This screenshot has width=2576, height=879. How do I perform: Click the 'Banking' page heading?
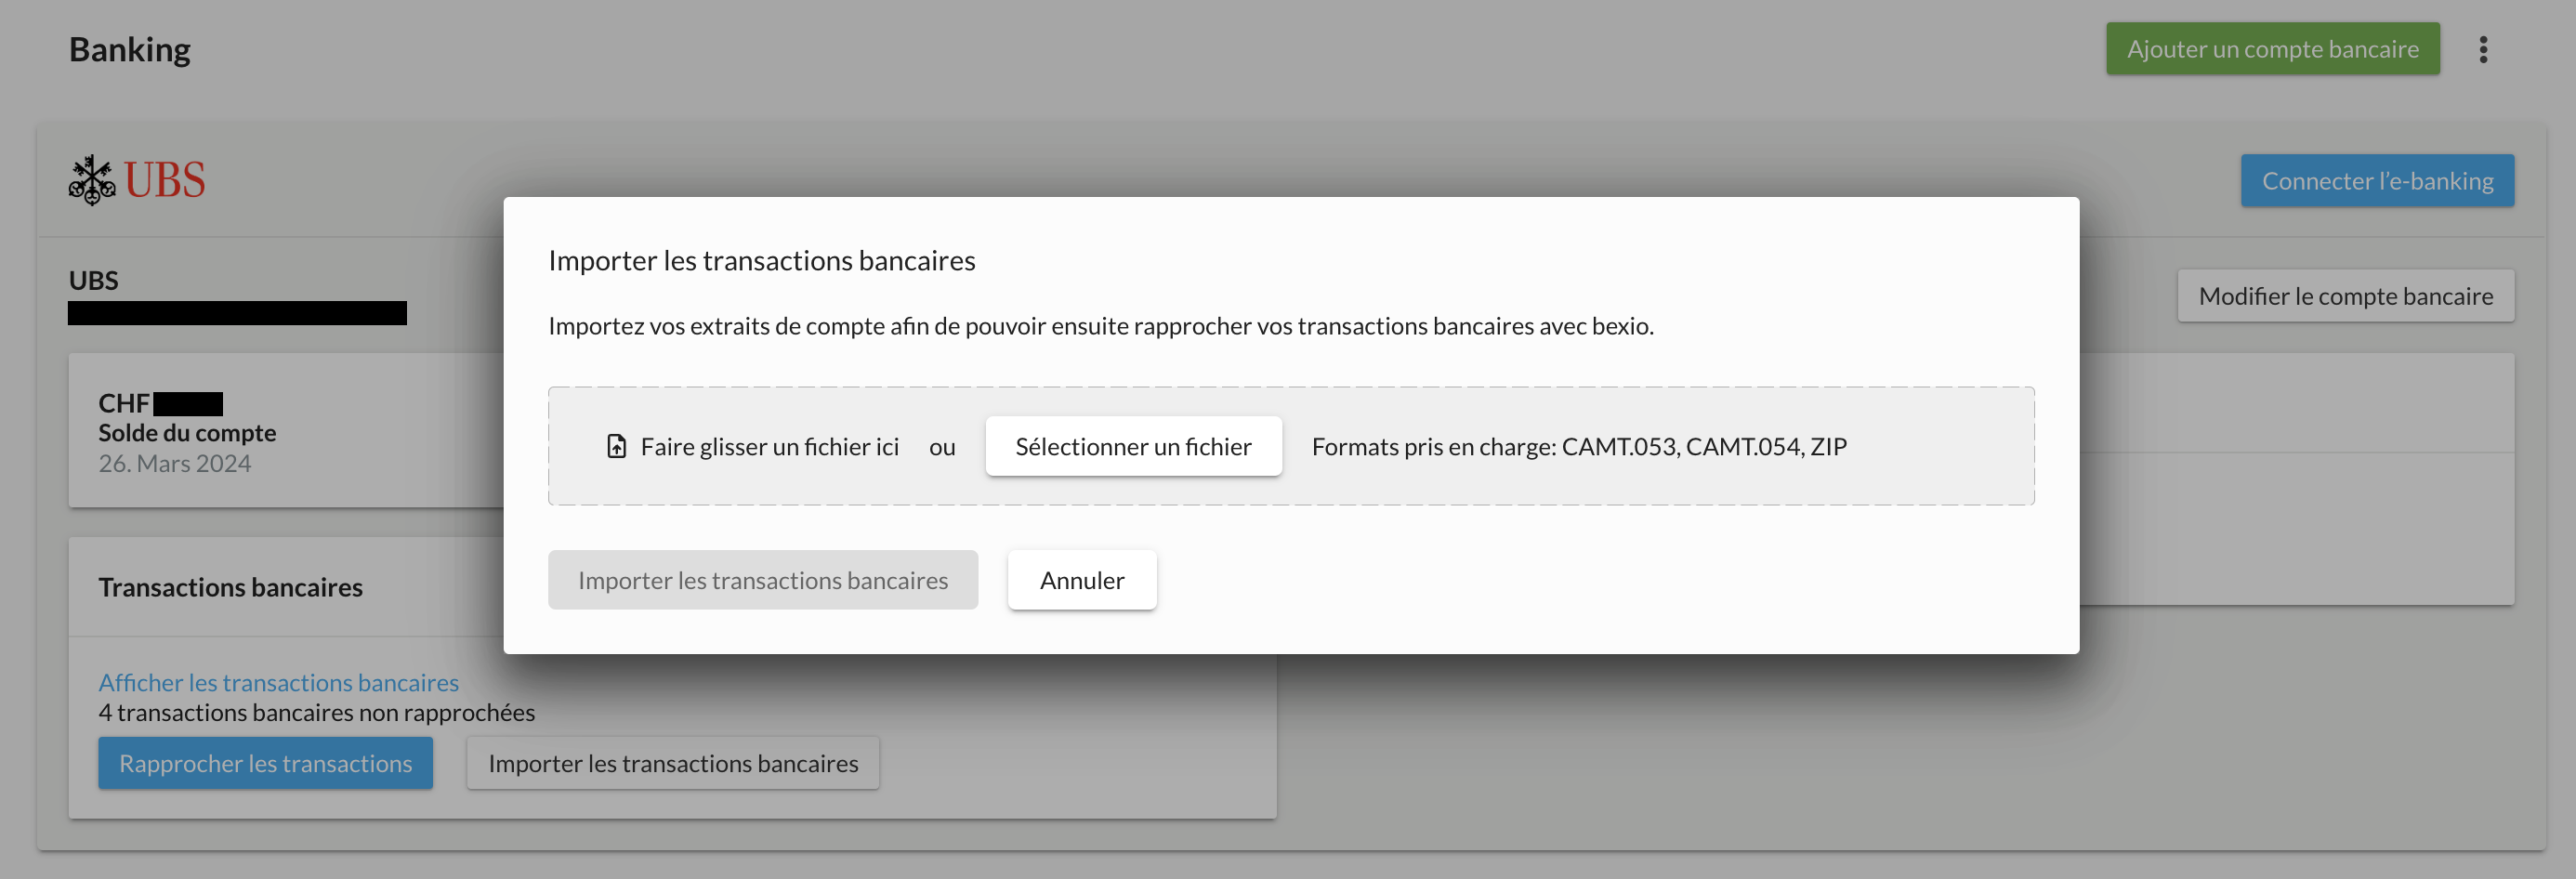tap(129, 49)
